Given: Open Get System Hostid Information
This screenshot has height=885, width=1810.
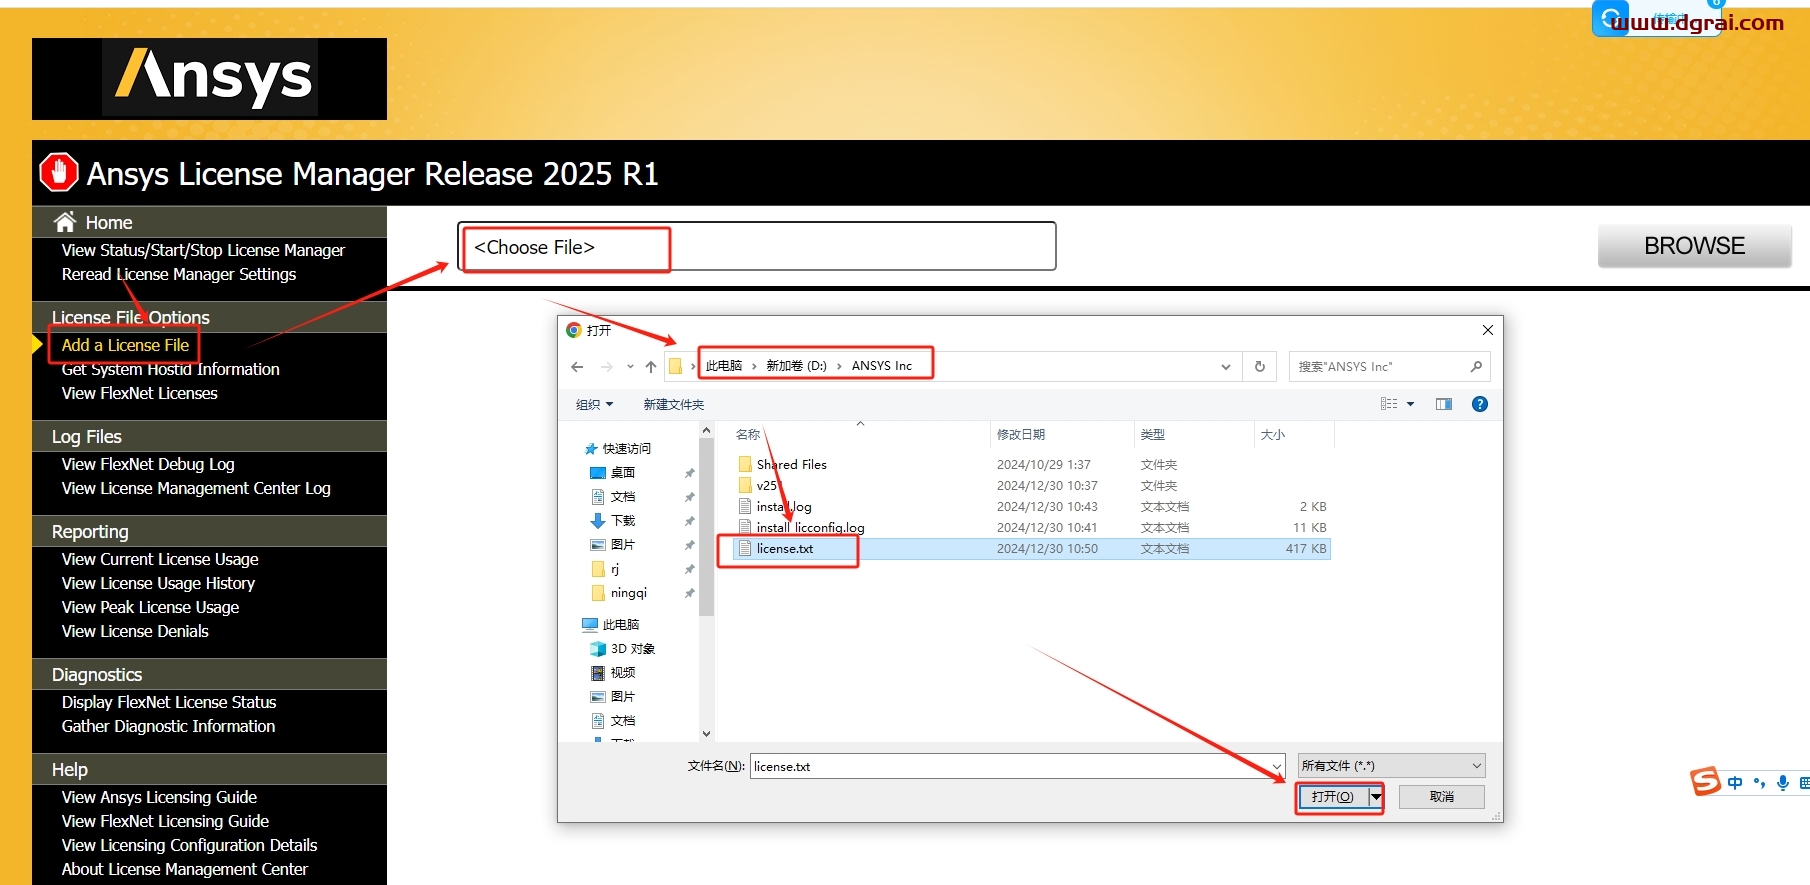Looking at the screenshot, I should pos(171,369).
